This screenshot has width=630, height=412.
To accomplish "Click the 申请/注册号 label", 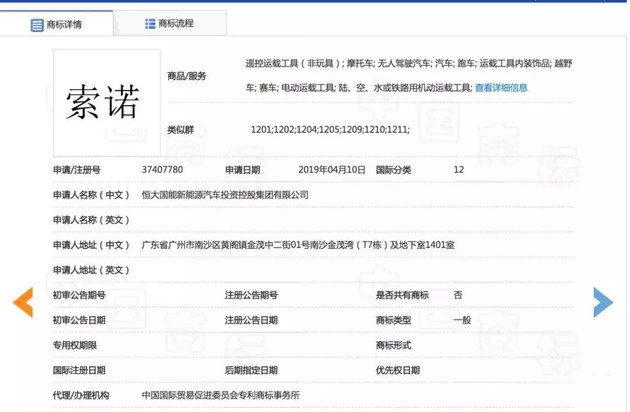I will (x=77, y=170).
